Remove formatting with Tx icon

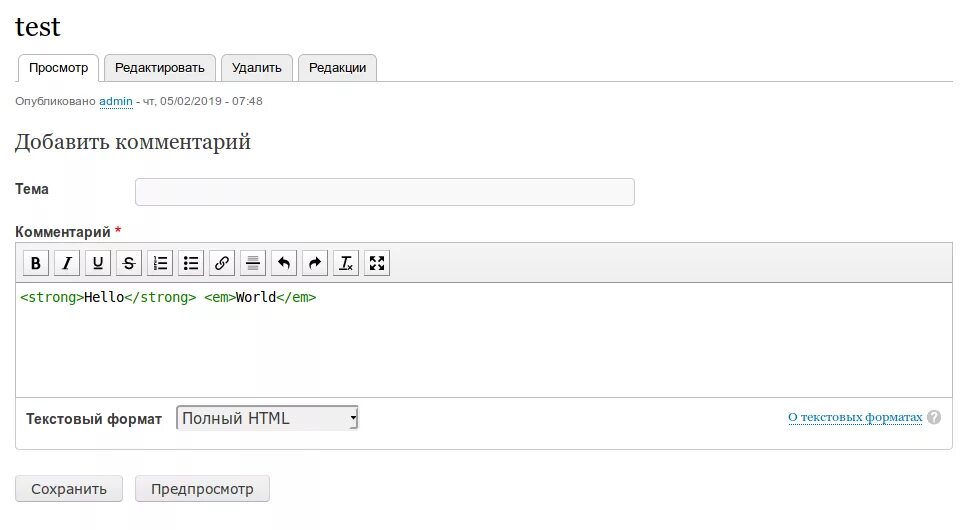[346, 263]
